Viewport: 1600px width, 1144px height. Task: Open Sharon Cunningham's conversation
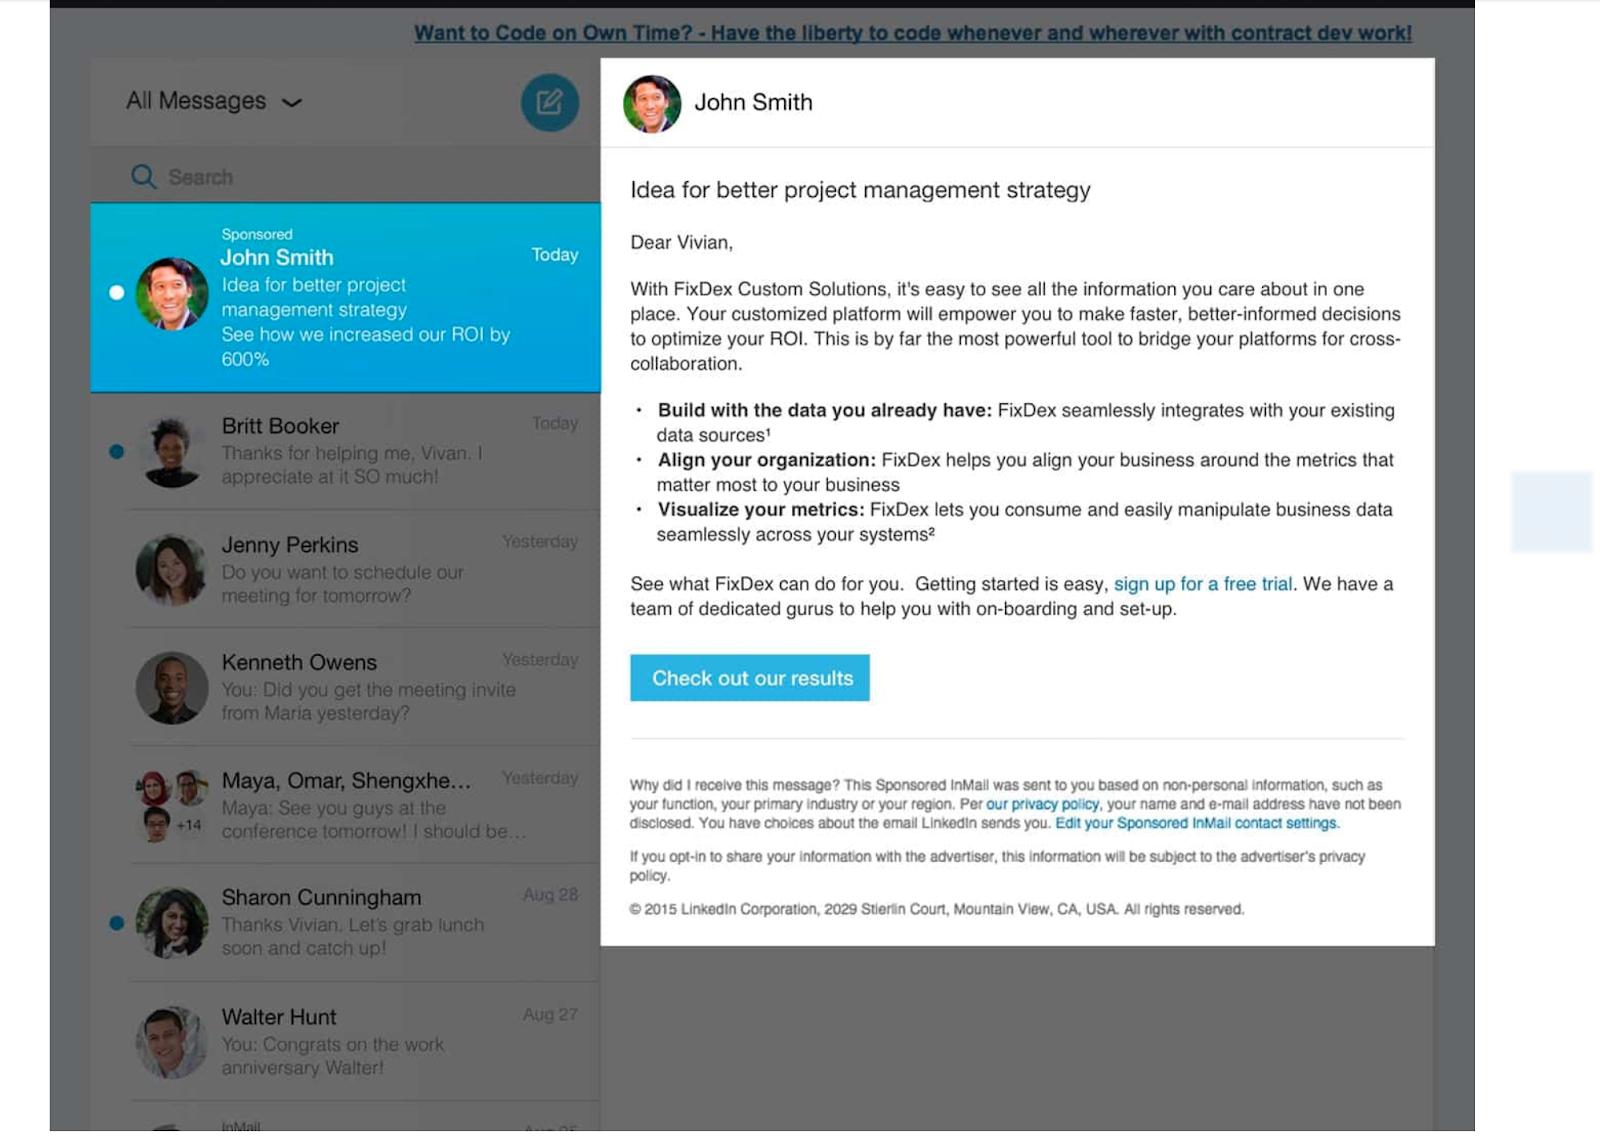pyautogui.click(x=345, y=922)
